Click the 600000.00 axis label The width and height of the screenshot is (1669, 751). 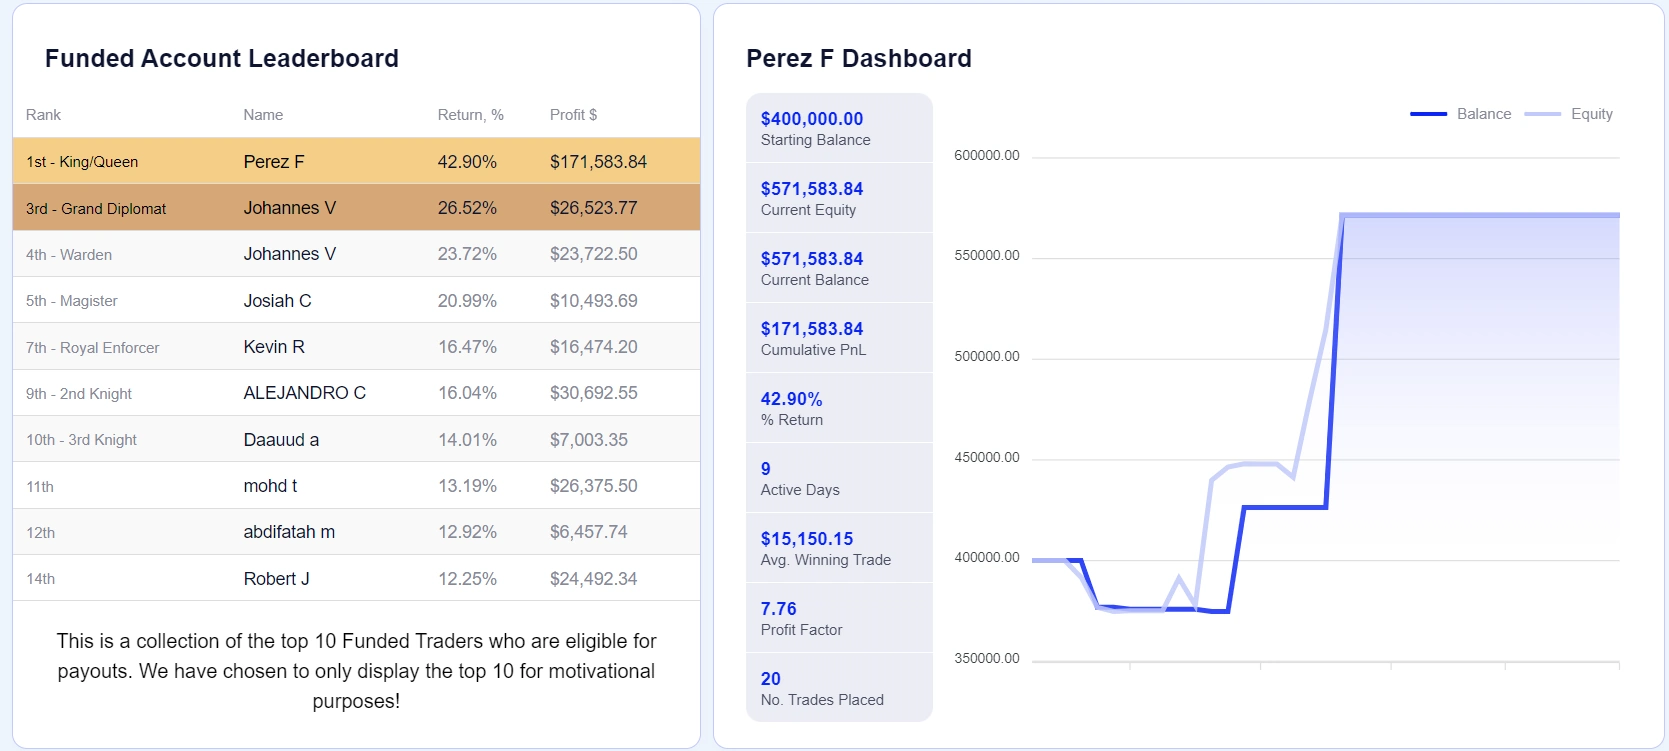click(x=987, y=156)
